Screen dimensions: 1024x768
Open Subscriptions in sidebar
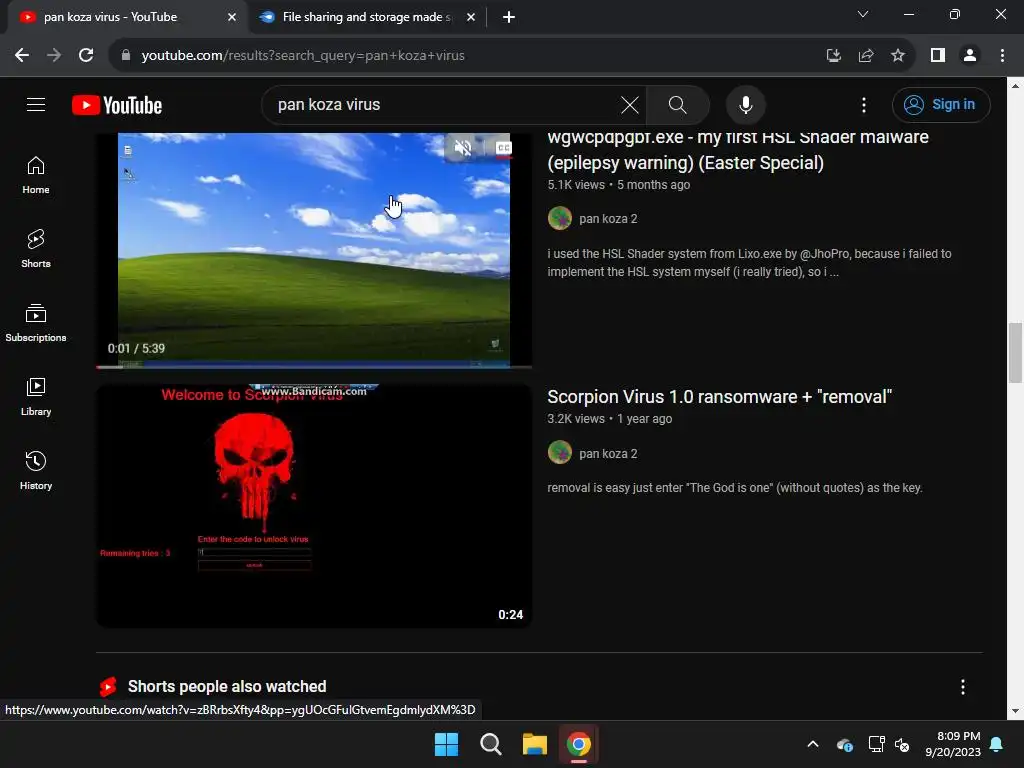coord(36,323)
